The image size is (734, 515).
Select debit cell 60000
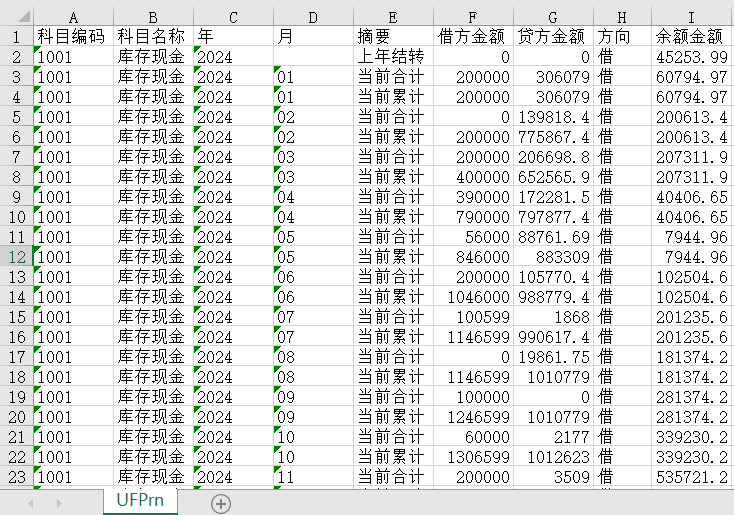(x=474, y=437)
